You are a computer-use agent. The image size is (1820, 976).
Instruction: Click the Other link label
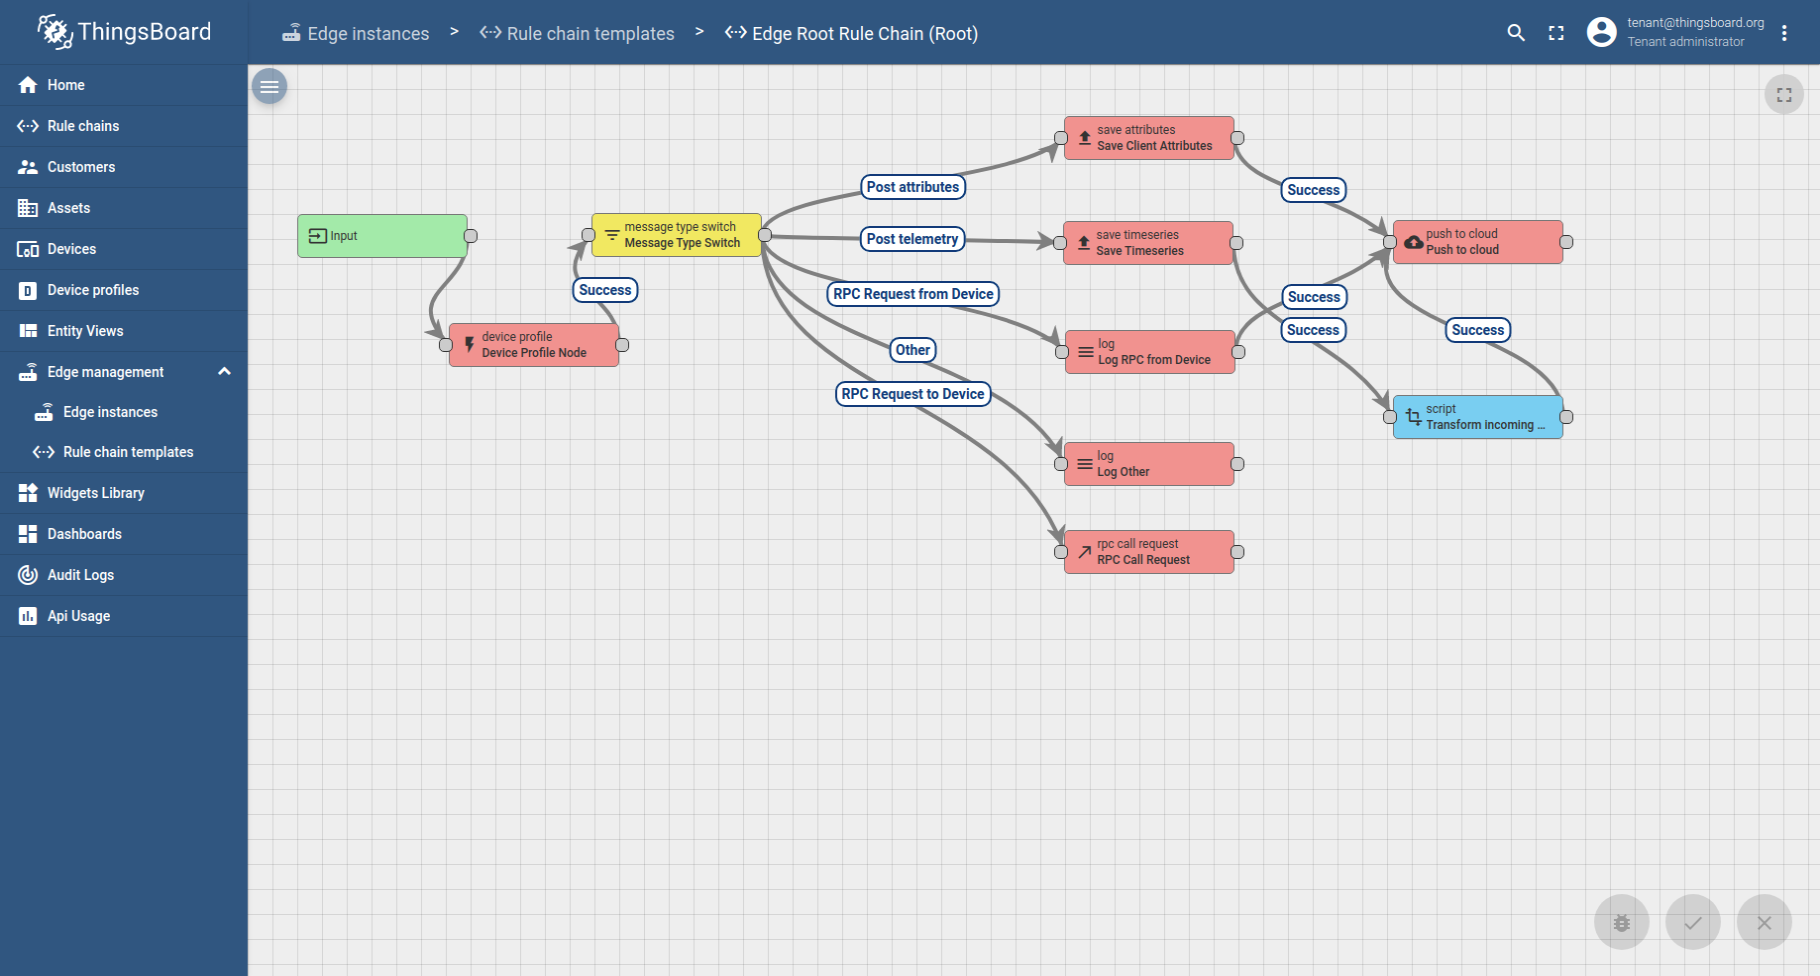[x=913, y=350]
